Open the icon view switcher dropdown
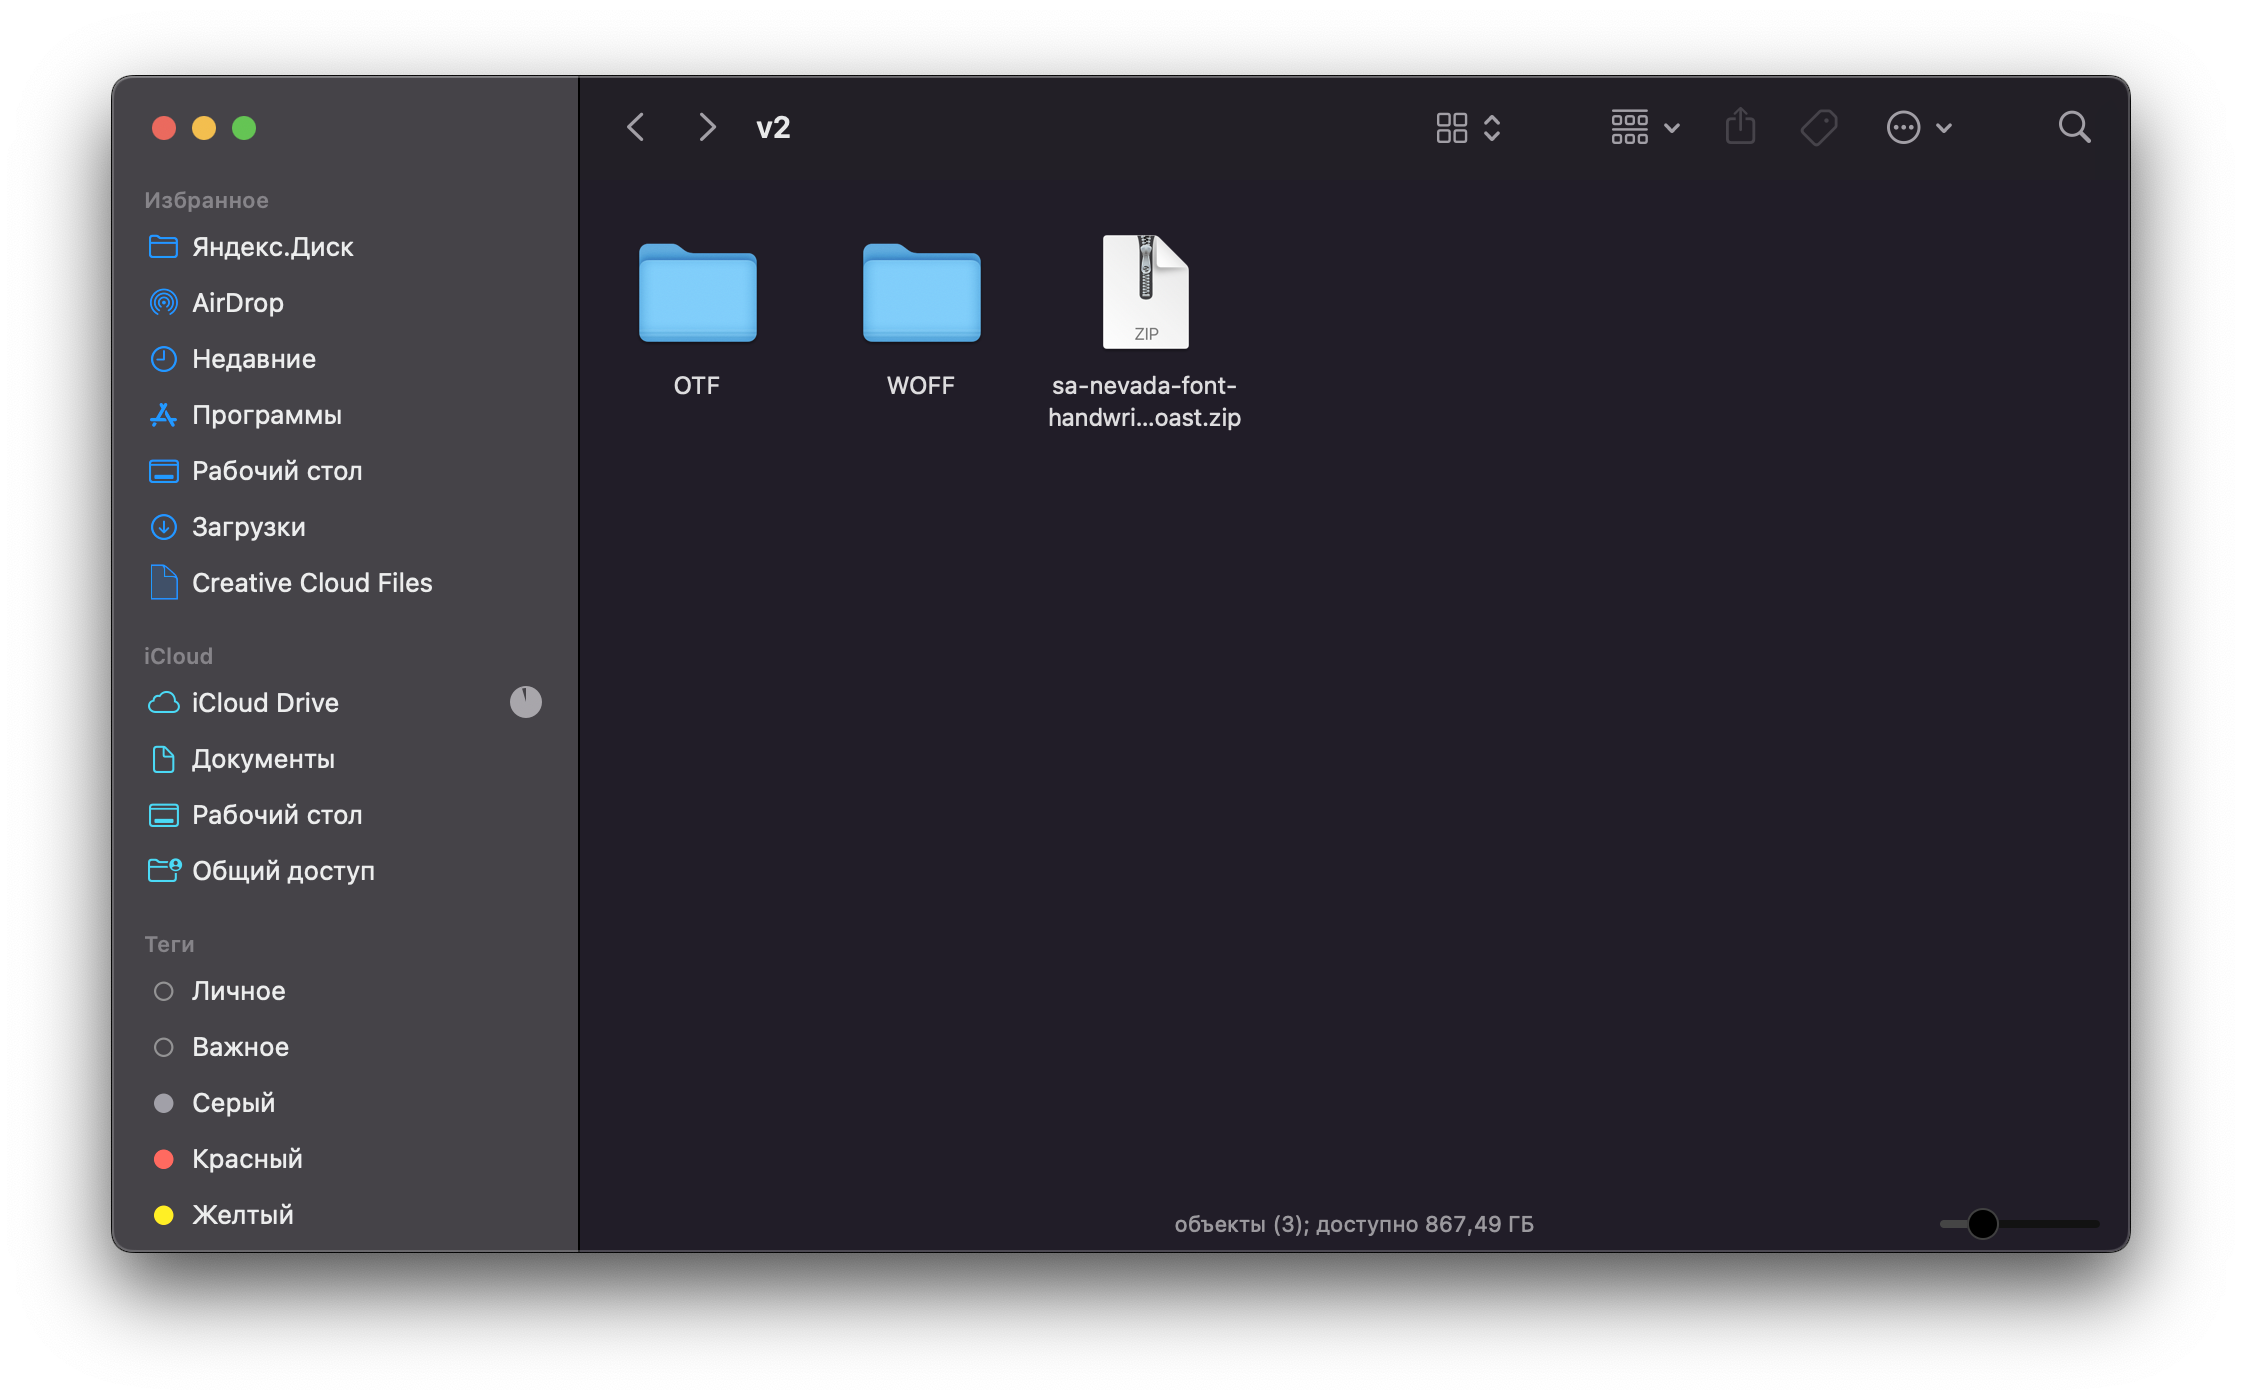This screenshot has width=2242, height=1400. point(1468,127)
